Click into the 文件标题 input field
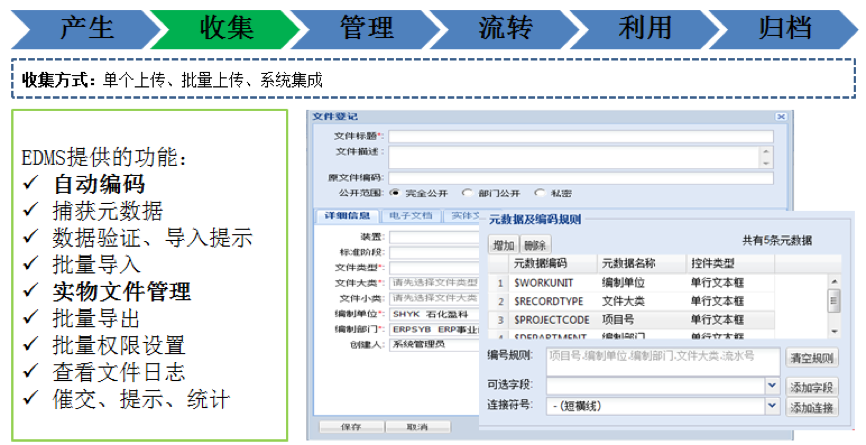This screenshot has height=445, width=866. point(580,136)
